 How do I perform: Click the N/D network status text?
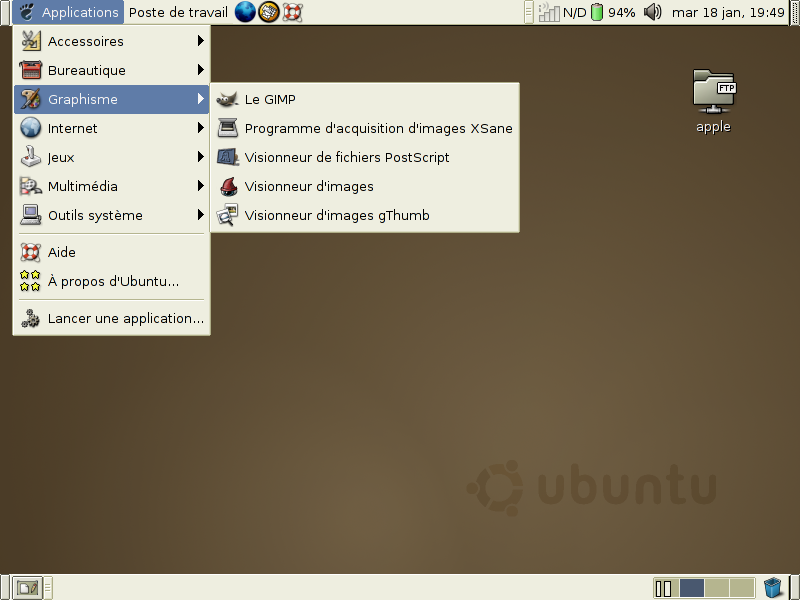click(x=575, y=12)
